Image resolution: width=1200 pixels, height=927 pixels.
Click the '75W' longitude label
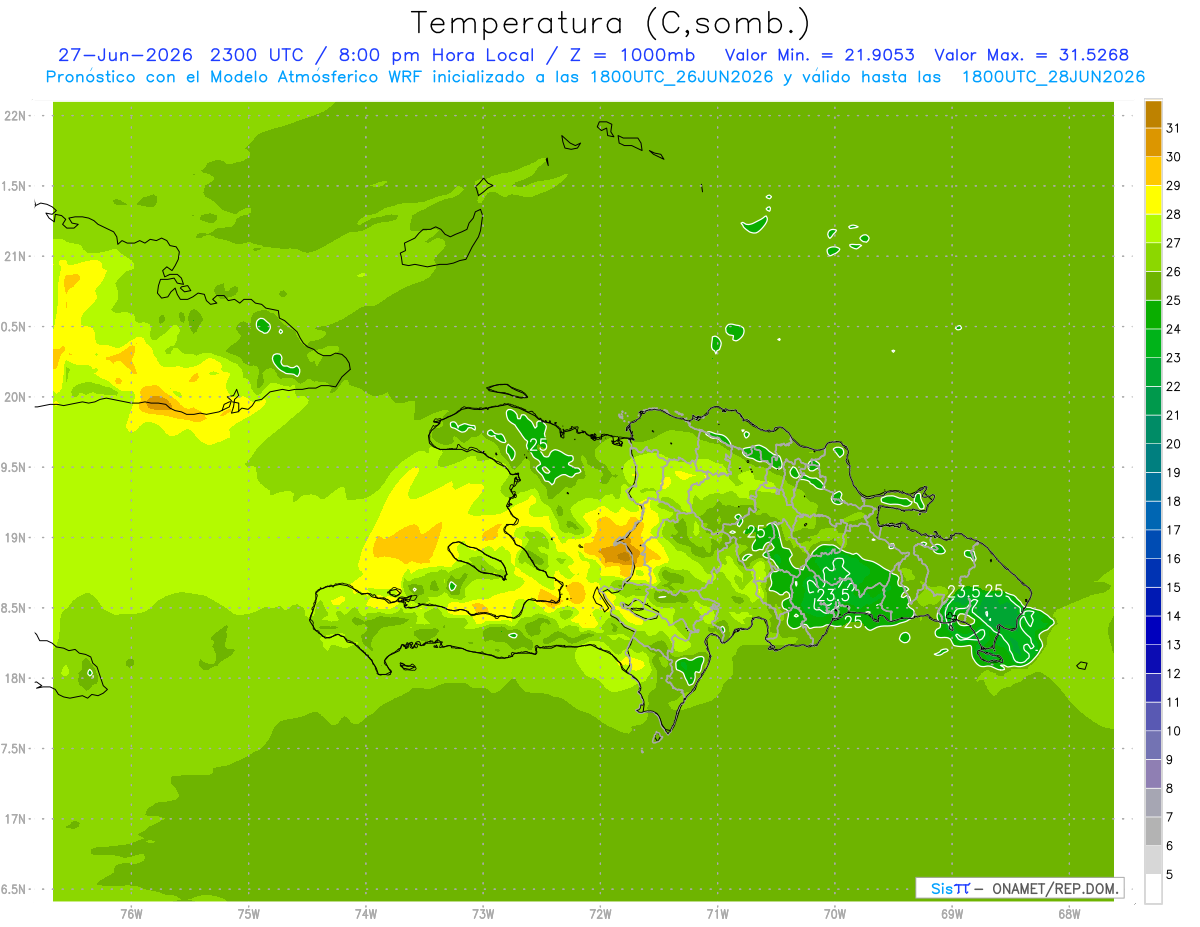[x=249, y=913]
